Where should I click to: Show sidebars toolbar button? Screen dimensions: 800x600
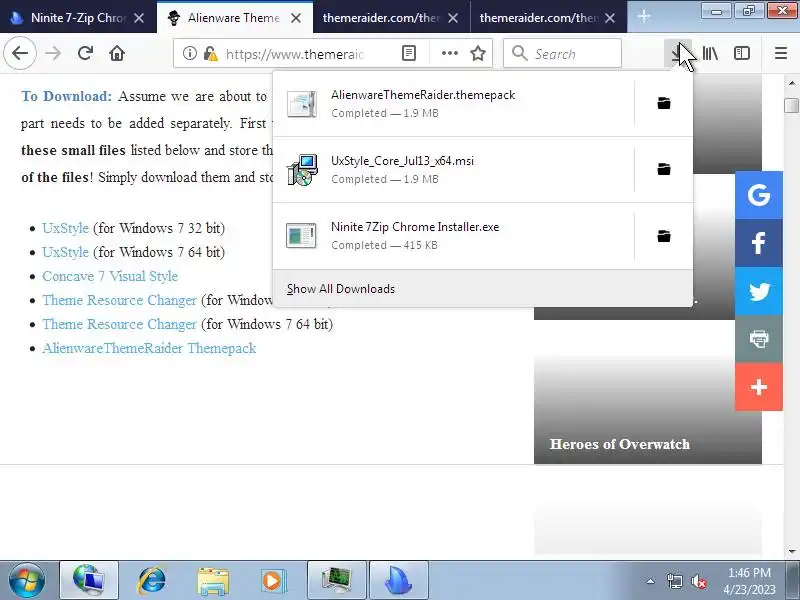[x=742, y=53]
